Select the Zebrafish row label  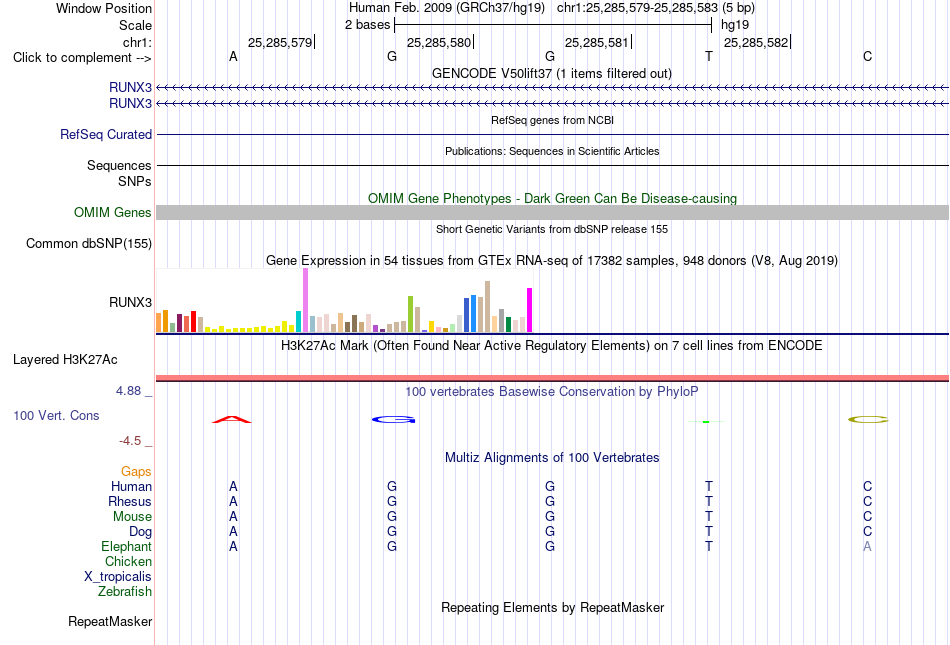(125, 591)
